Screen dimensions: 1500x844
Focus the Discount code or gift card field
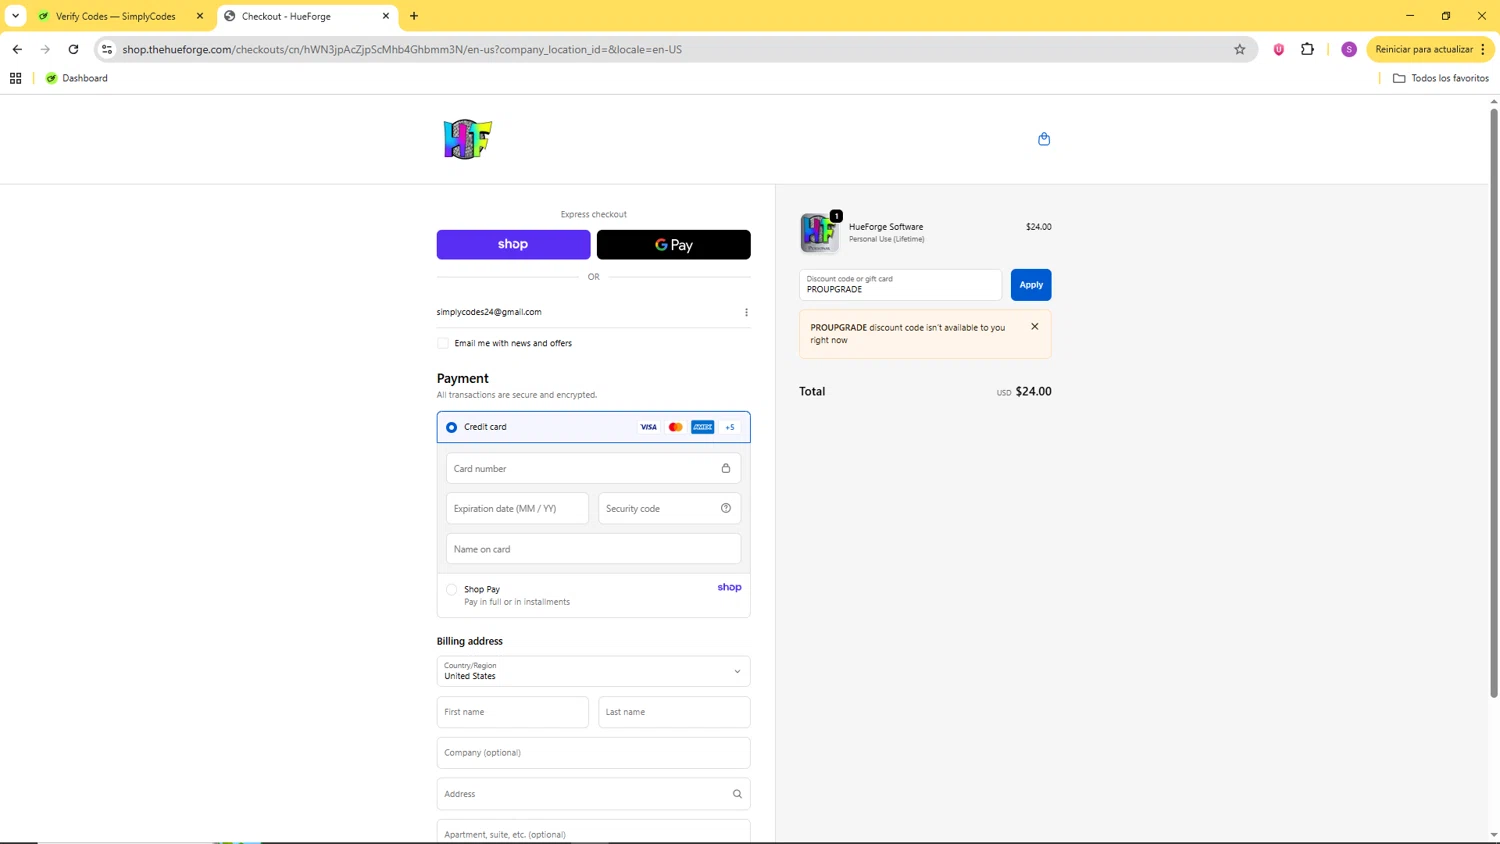pos(900,285)
